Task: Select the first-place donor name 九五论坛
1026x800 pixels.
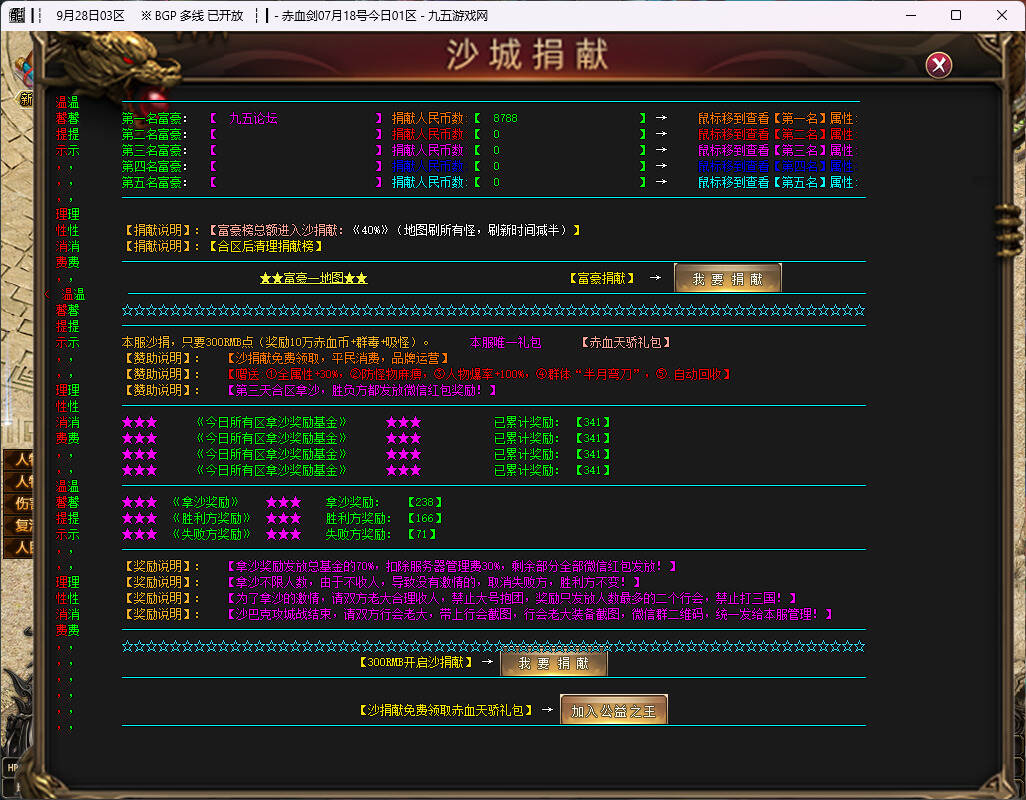Action: [253, 118]
